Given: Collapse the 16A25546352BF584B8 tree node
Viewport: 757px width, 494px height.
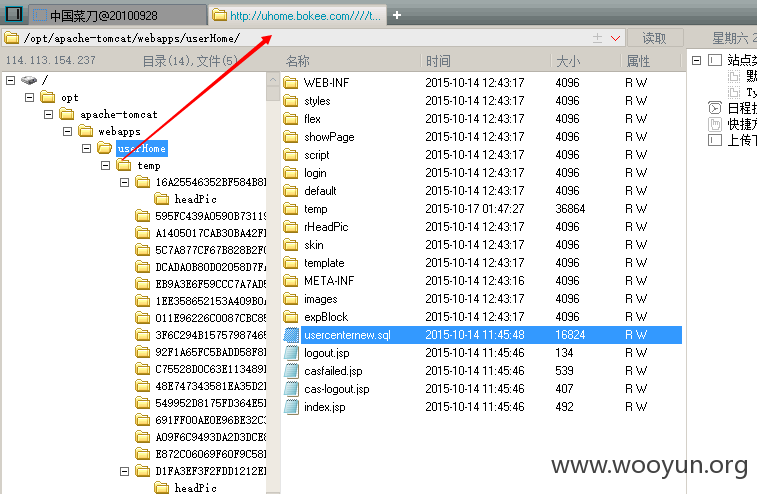Looking at the screenshot, I should 125,183.
